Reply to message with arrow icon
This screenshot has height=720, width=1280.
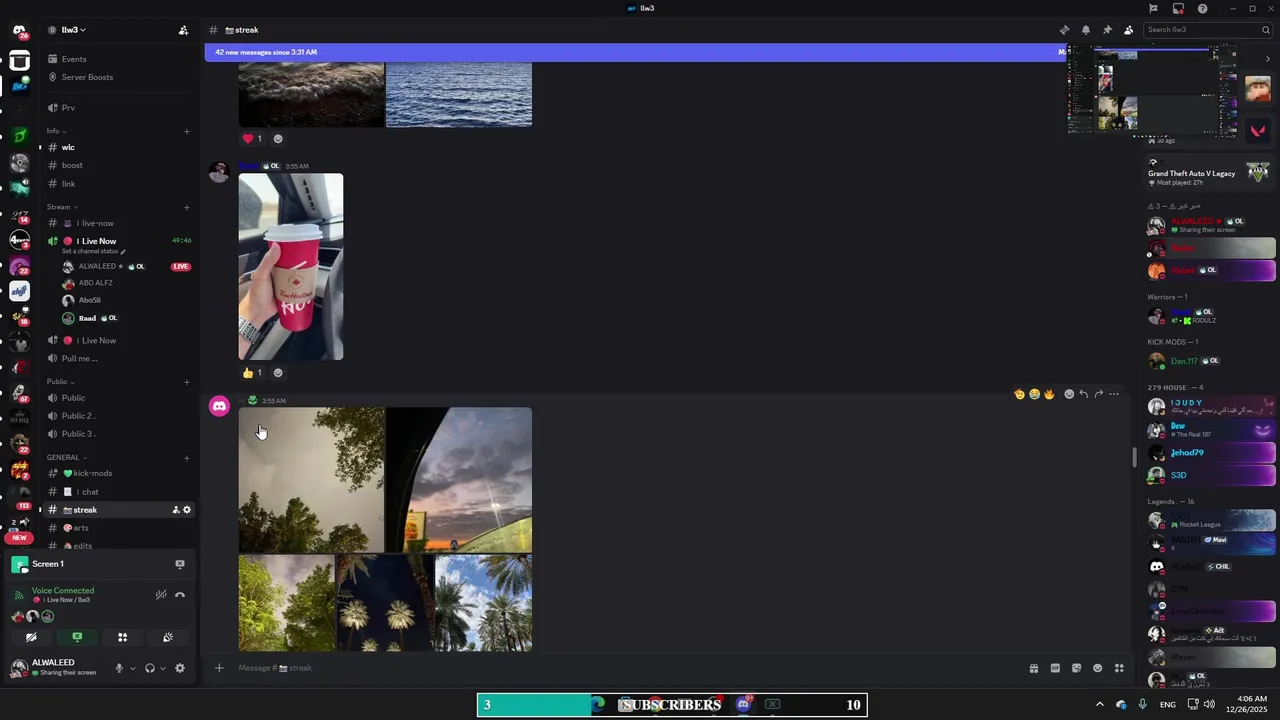tap(1083, 394)
